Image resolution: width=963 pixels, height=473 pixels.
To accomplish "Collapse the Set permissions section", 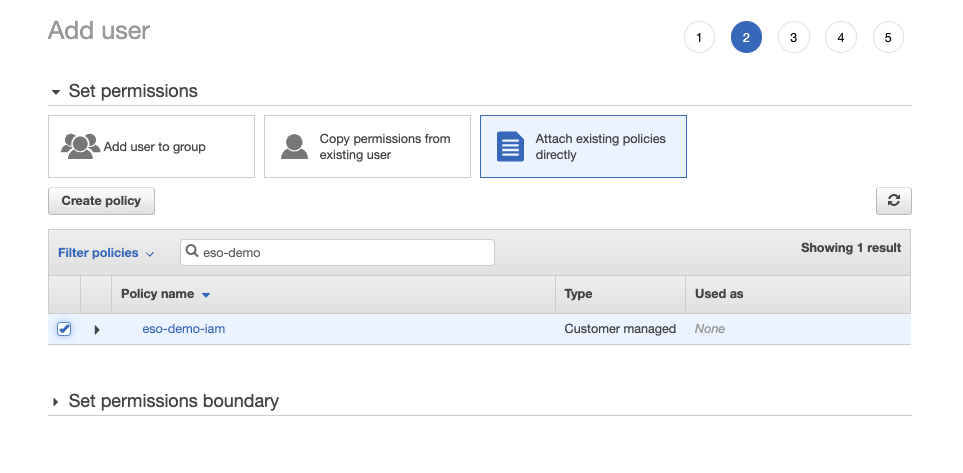I will coord(56,92).
